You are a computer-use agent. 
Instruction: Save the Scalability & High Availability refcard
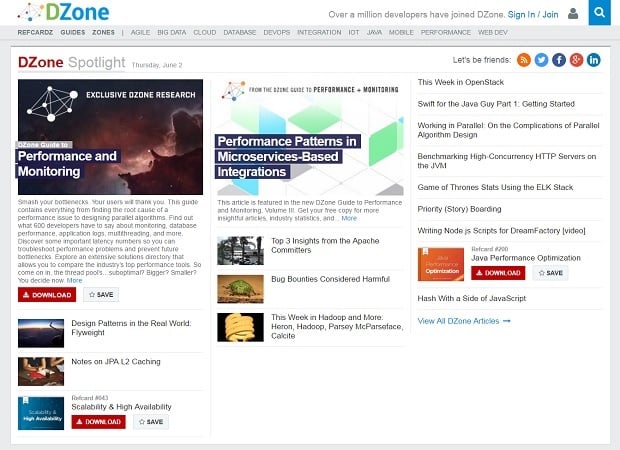point(150,422)
